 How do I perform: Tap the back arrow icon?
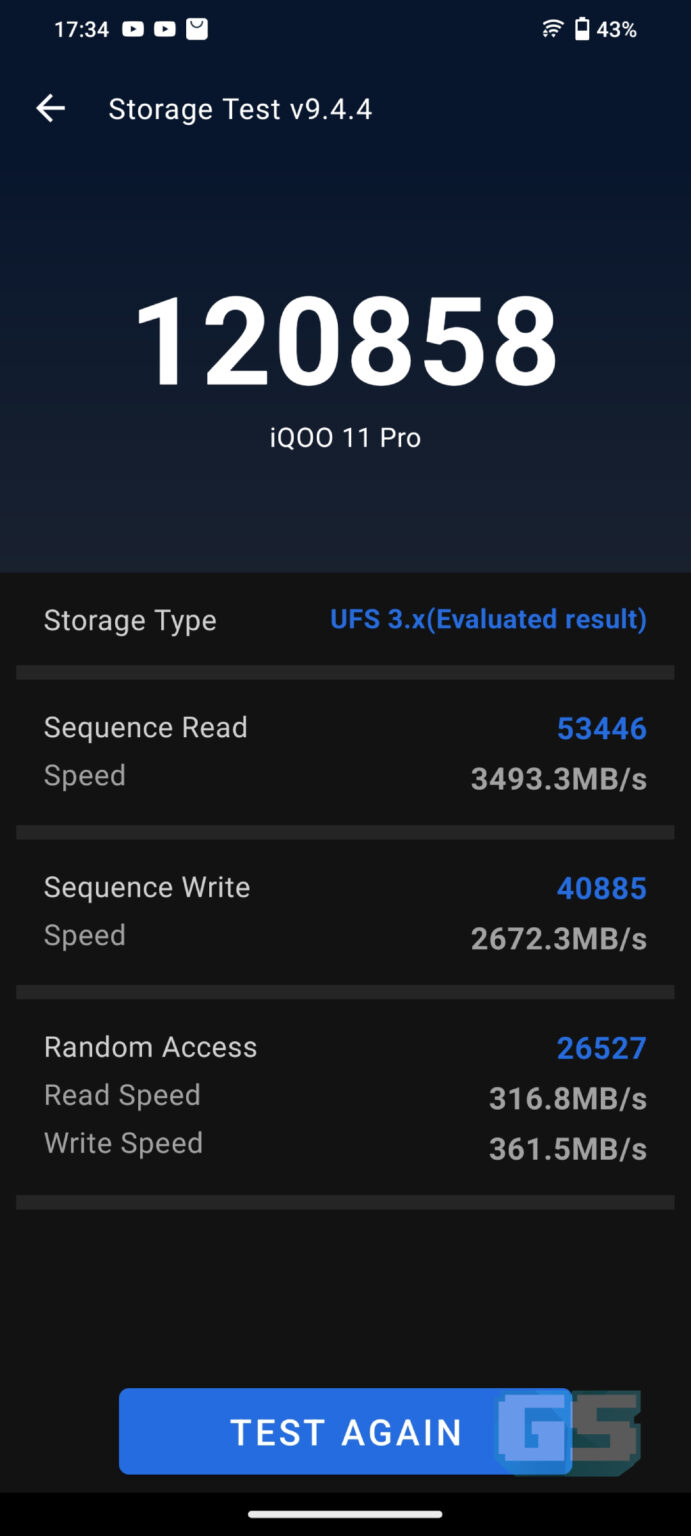(50, 109)
